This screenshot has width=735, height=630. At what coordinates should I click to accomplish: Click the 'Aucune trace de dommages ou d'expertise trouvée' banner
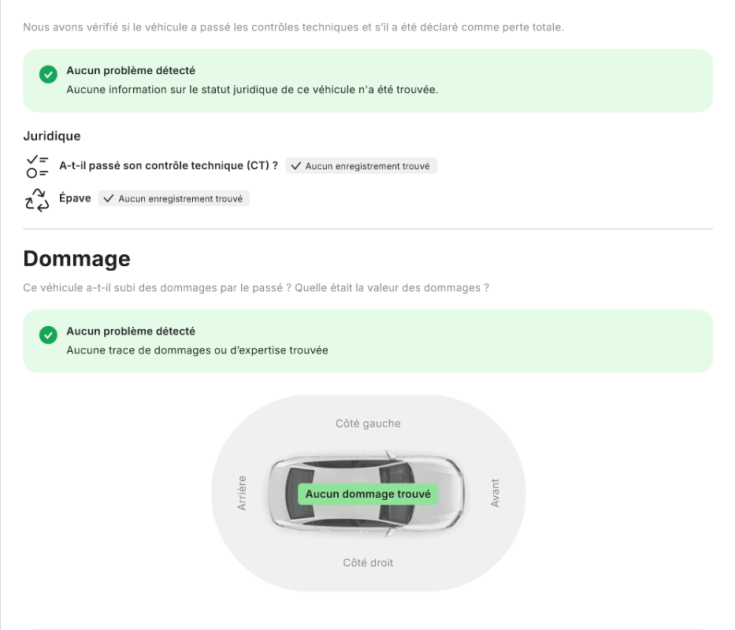click(368, 341)
